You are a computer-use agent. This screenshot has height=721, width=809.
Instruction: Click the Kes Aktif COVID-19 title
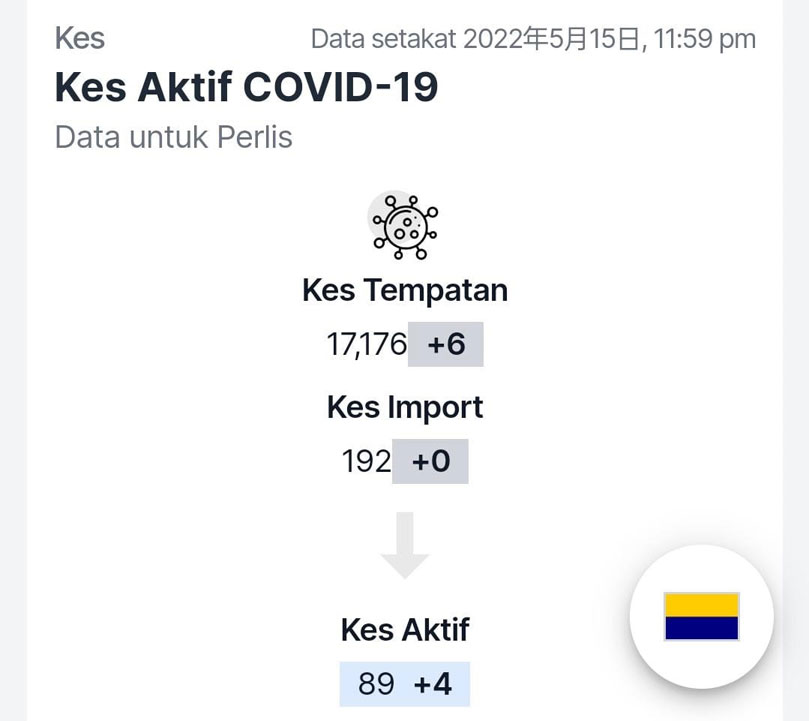pyautogui.click(x=247, y=87)
